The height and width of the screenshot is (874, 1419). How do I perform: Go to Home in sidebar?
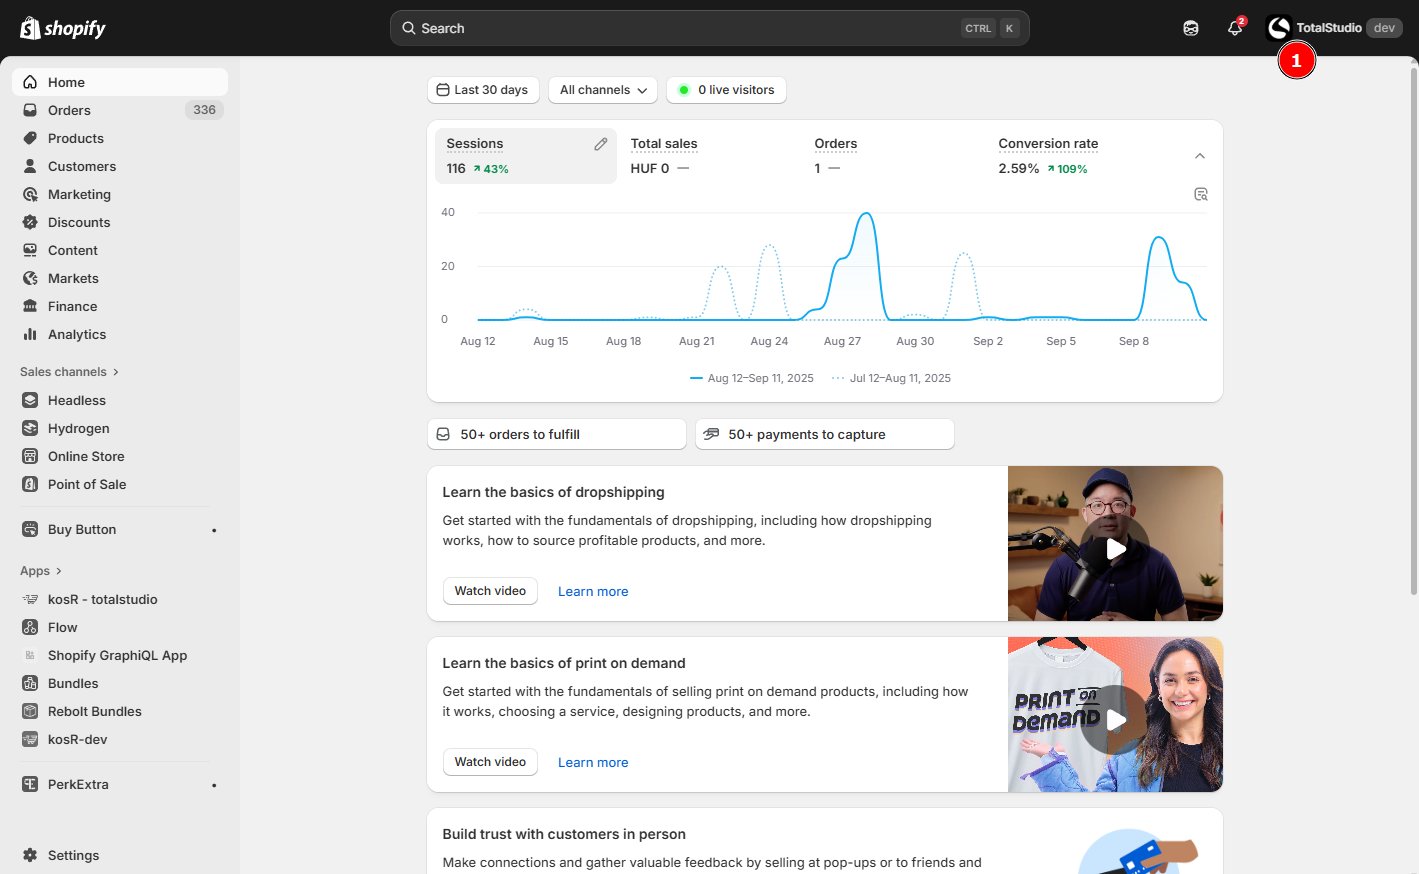click(120, 82)
